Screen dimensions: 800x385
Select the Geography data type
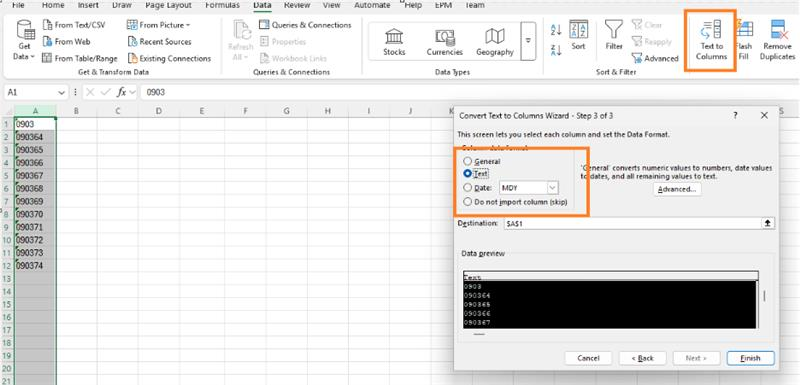[x=494, y=42]
